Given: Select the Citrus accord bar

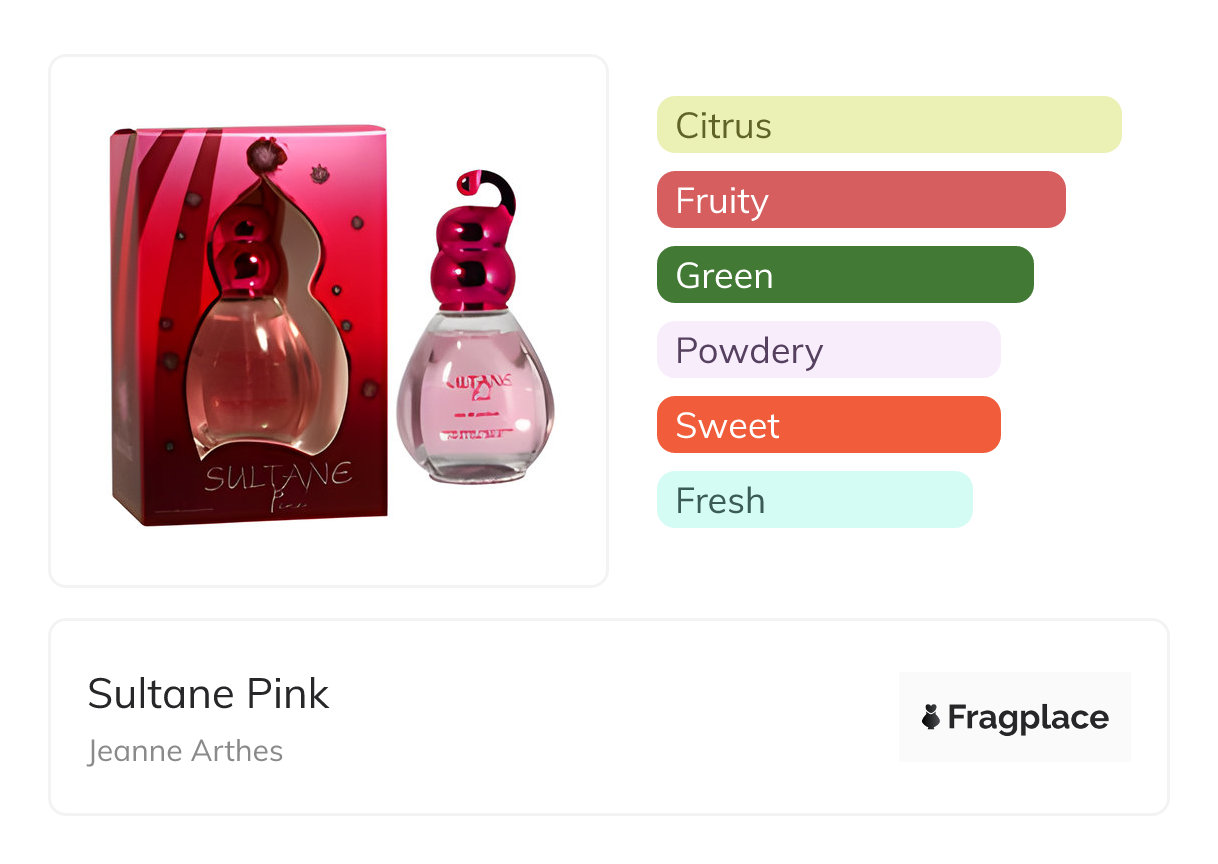Looking at the screenshot, I should pos(888,125).
